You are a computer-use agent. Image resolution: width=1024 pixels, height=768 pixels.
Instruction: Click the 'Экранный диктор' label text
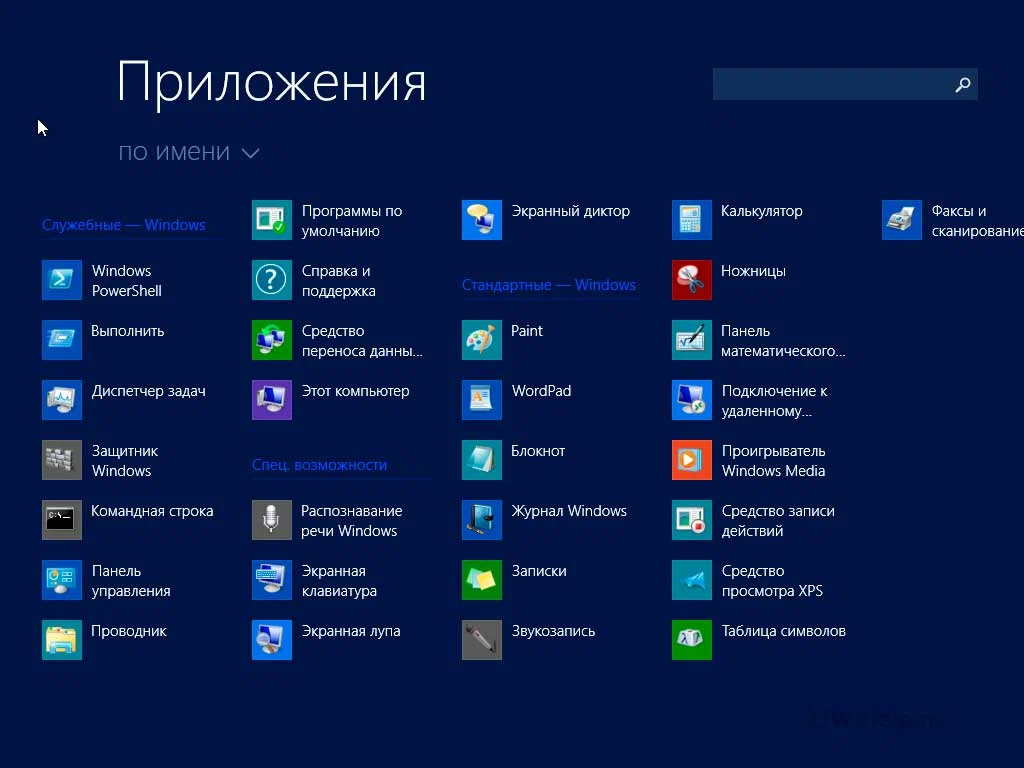point(571,211)
